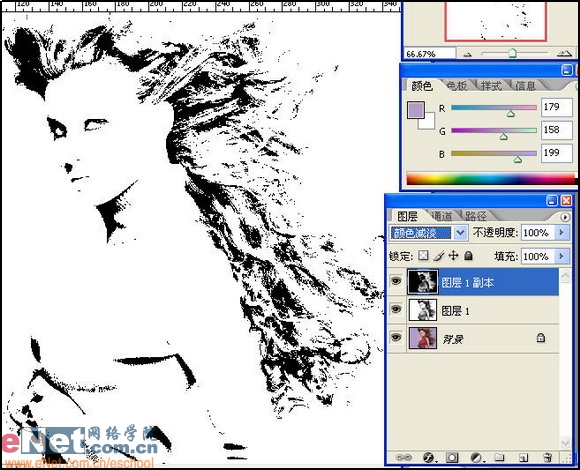Viewport: 580px width, 470px height.
Task: Lock image pixels brush icon
Action: tap(439, 256)
